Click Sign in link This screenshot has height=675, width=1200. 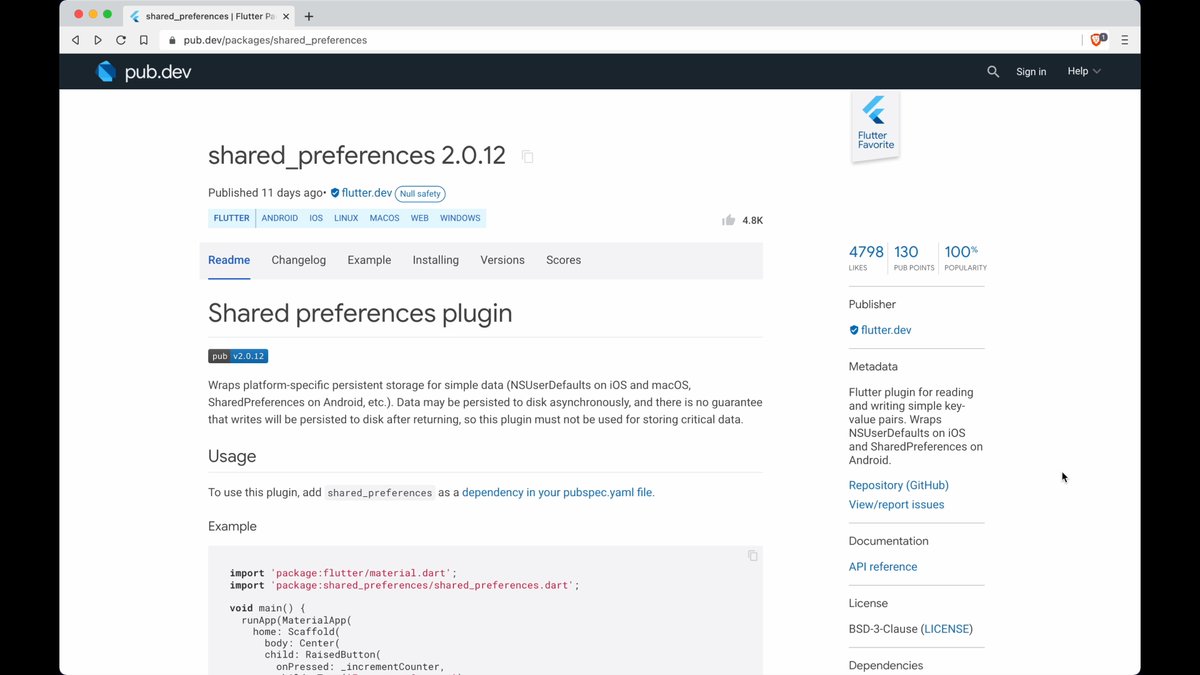tap(1030, 72)
